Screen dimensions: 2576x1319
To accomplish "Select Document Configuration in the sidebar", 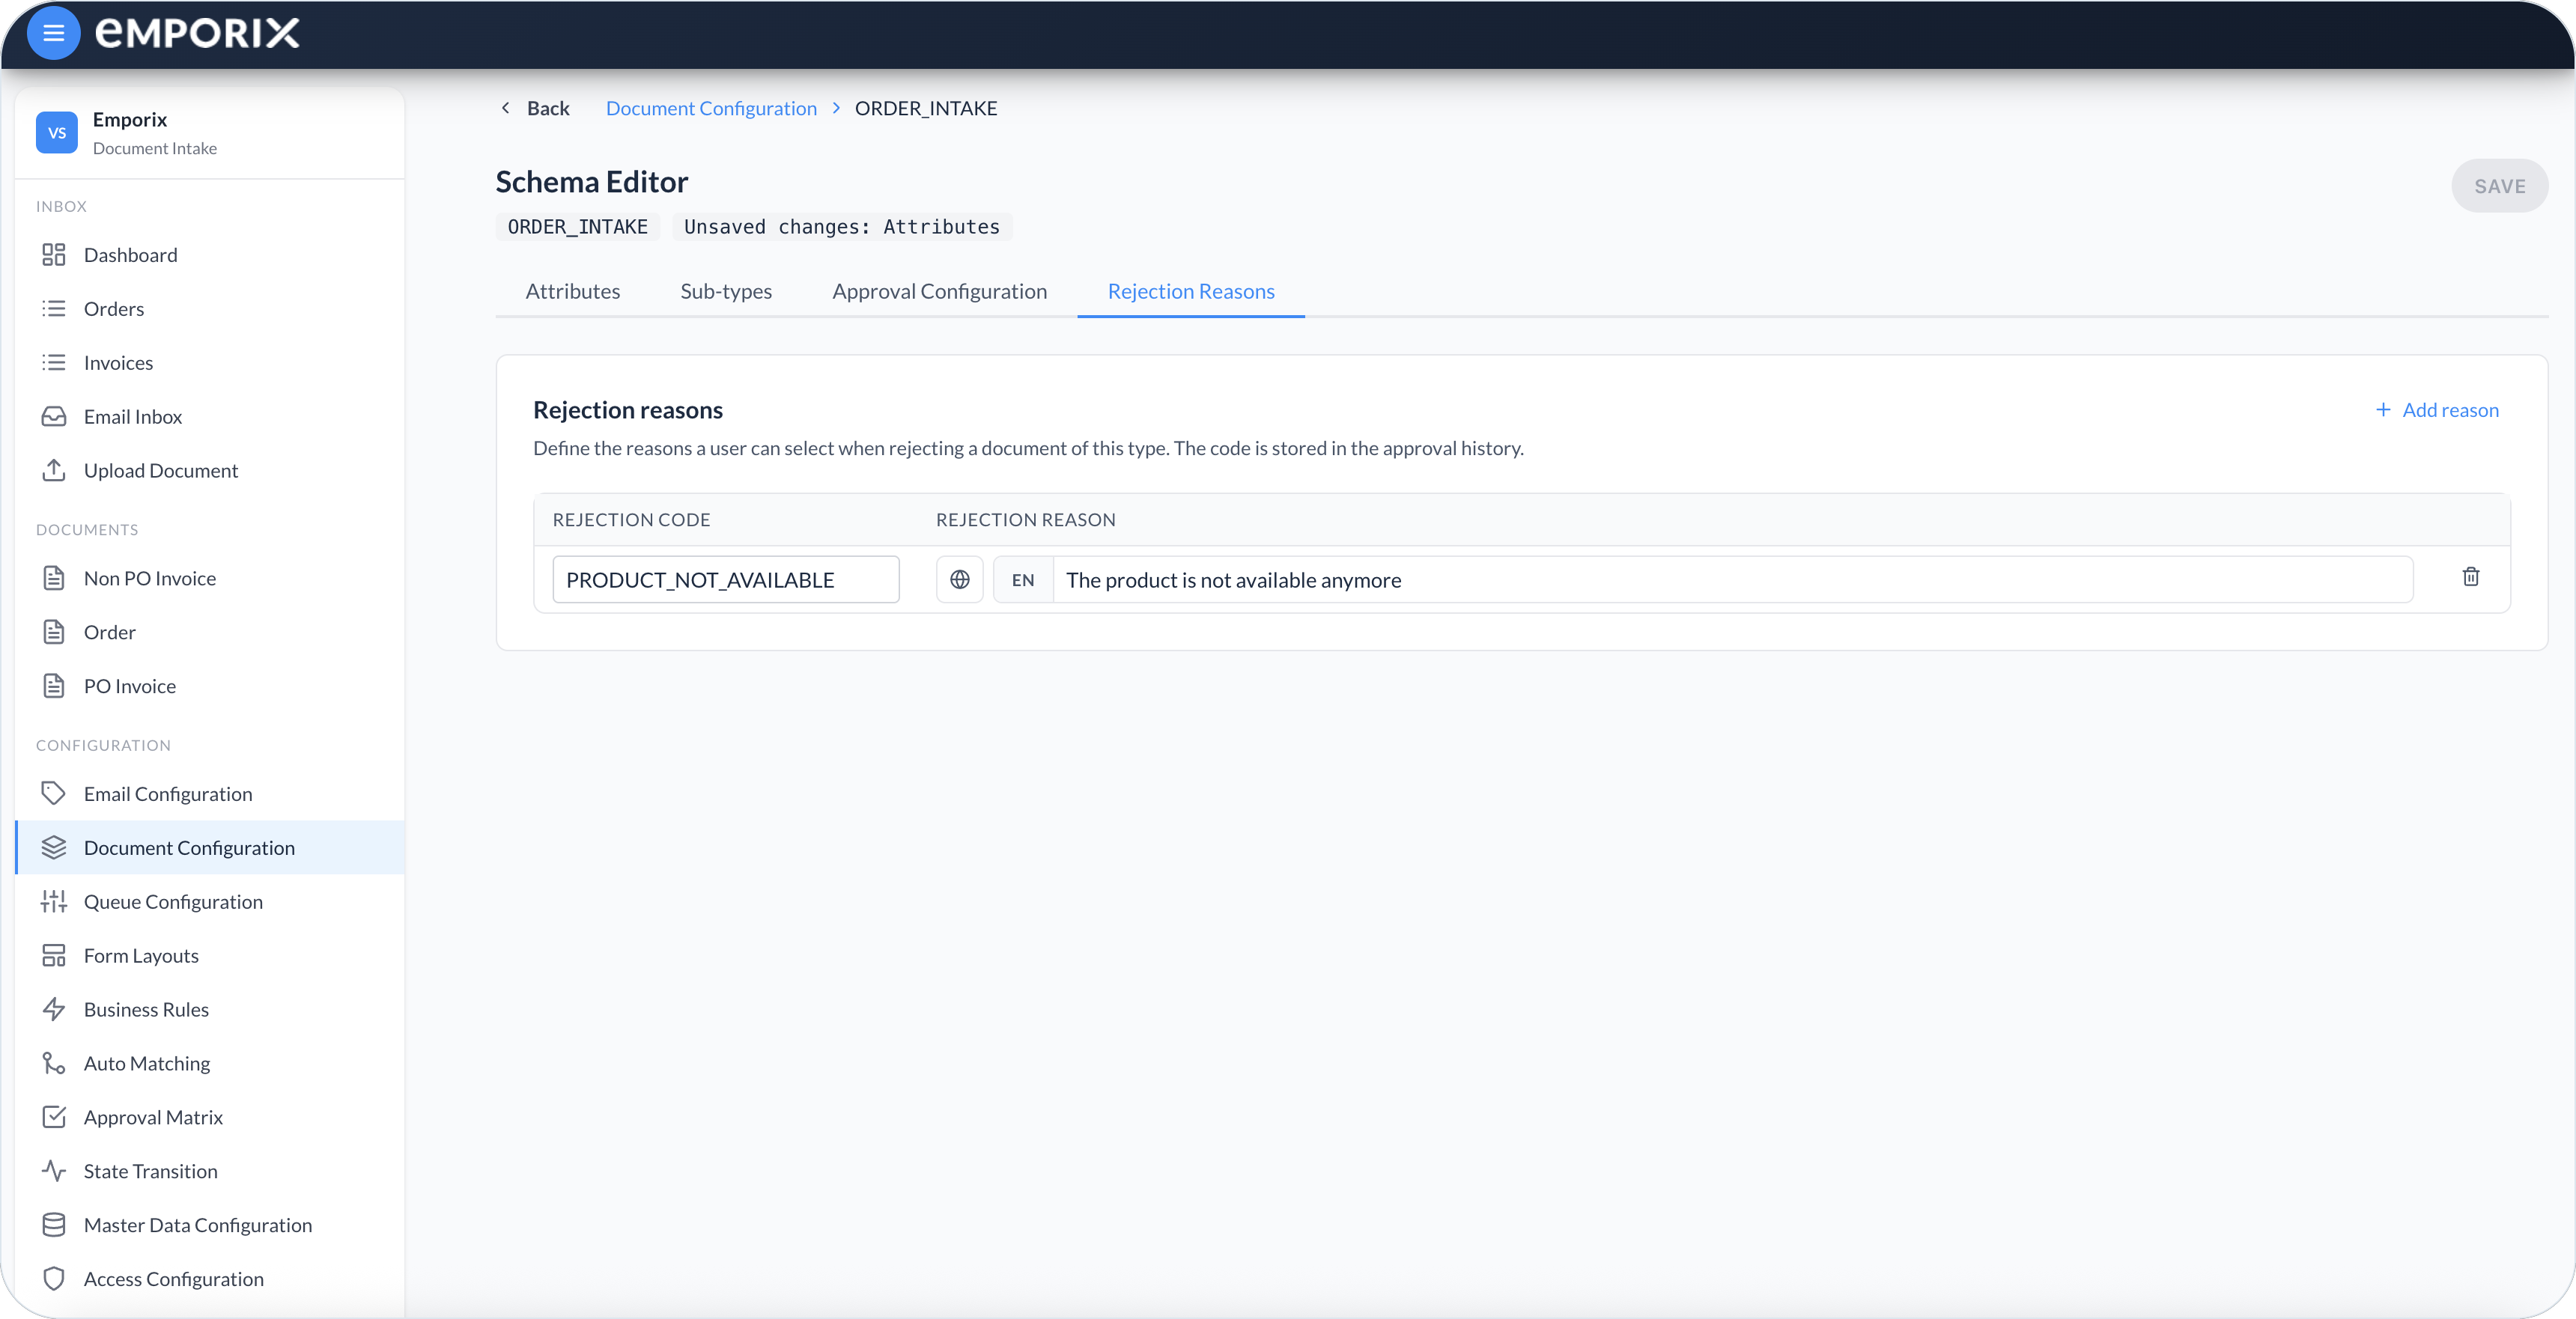I will click(x=211, y=848).
